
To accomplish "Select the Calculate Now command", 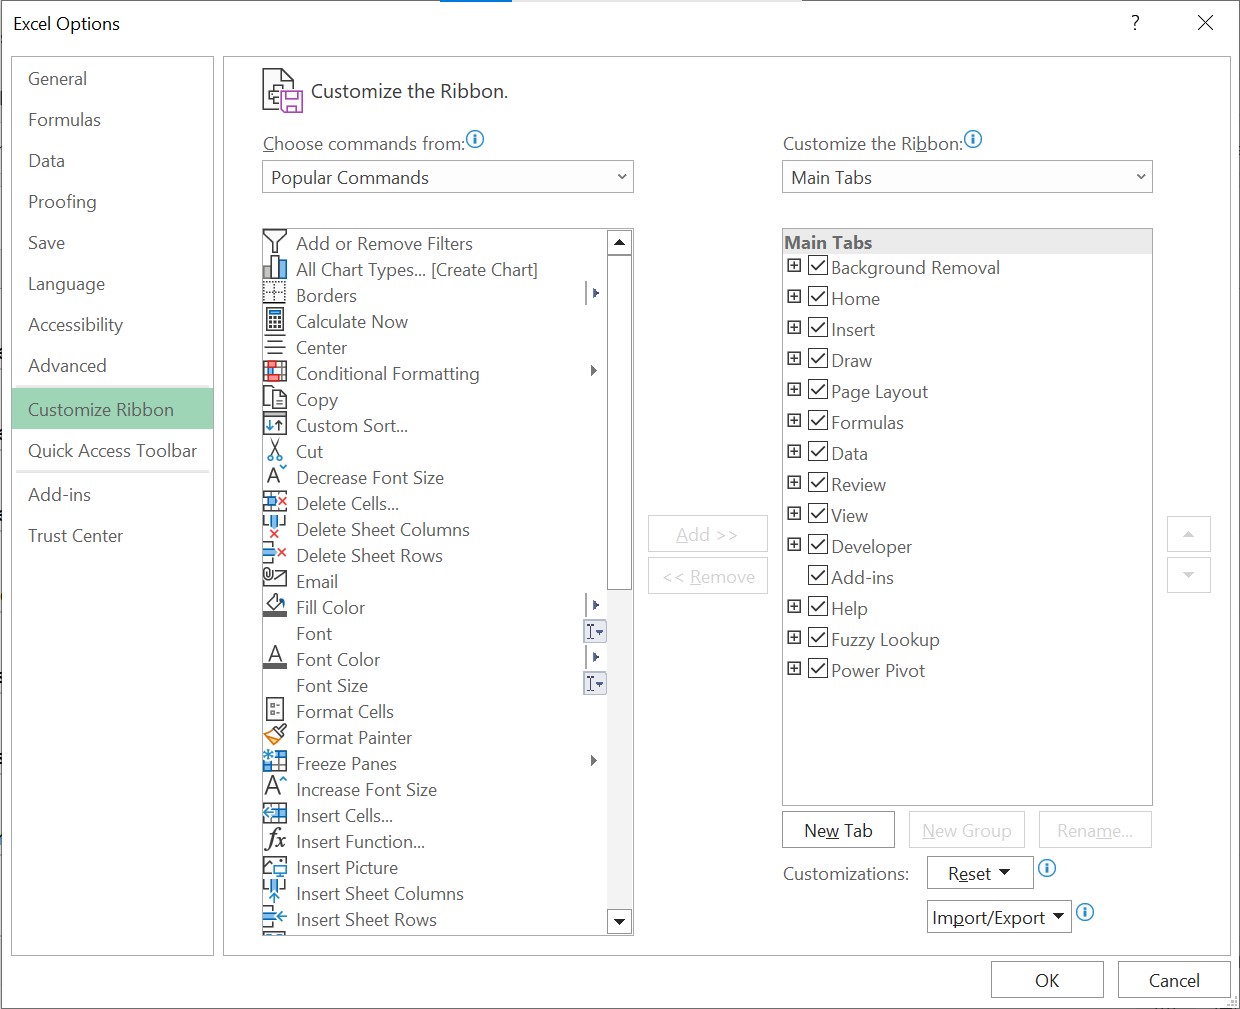I will (x=351, y=321).
